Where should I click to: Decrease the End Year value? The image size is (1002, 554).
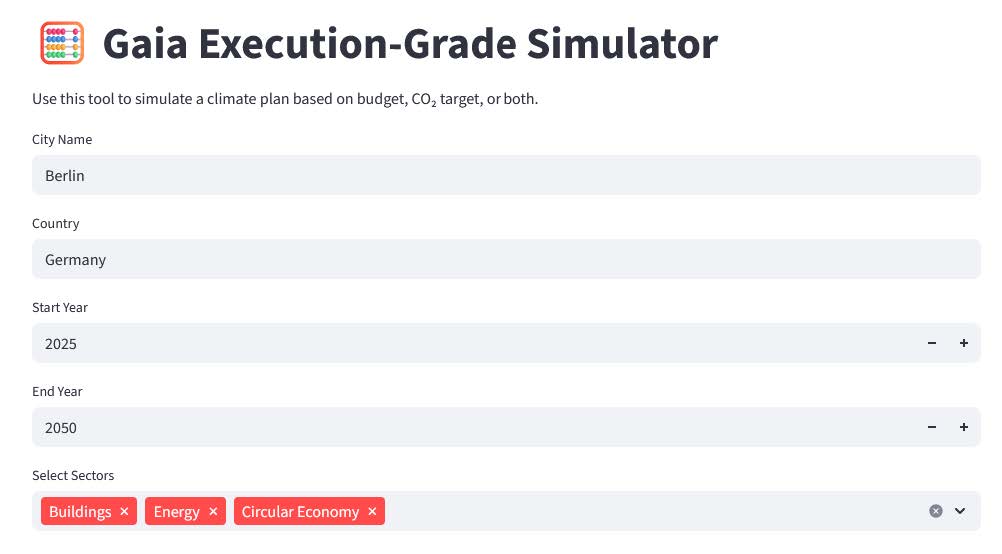932,427
